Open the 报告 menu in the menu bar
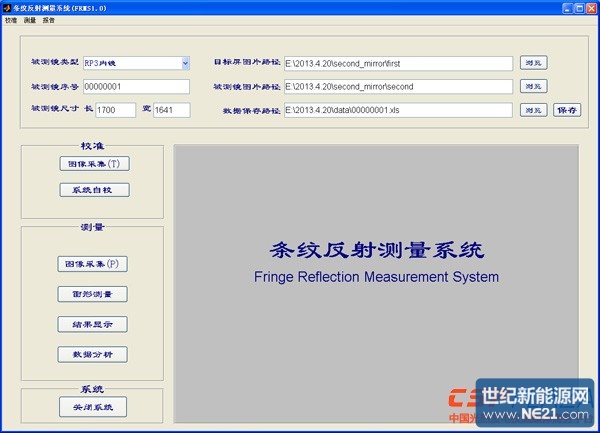The width and height of the screenshot is (600, 433). click(49, 20)
